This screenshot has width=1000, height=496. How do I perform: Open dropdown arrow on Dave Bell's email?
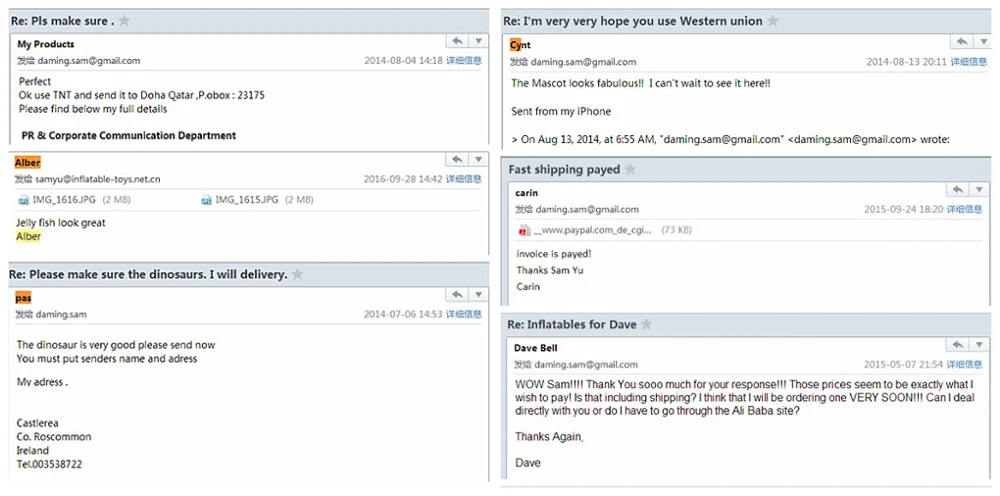pyautogui.click(x=979, y=346)
